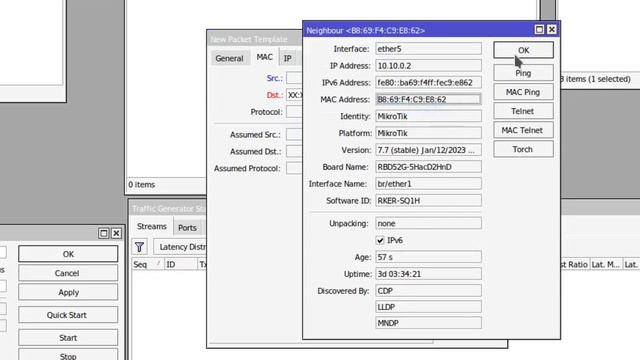Viewport: 640px width, 360px height.
Task: Click the Ping button
Action: click(x=523, y=73)
